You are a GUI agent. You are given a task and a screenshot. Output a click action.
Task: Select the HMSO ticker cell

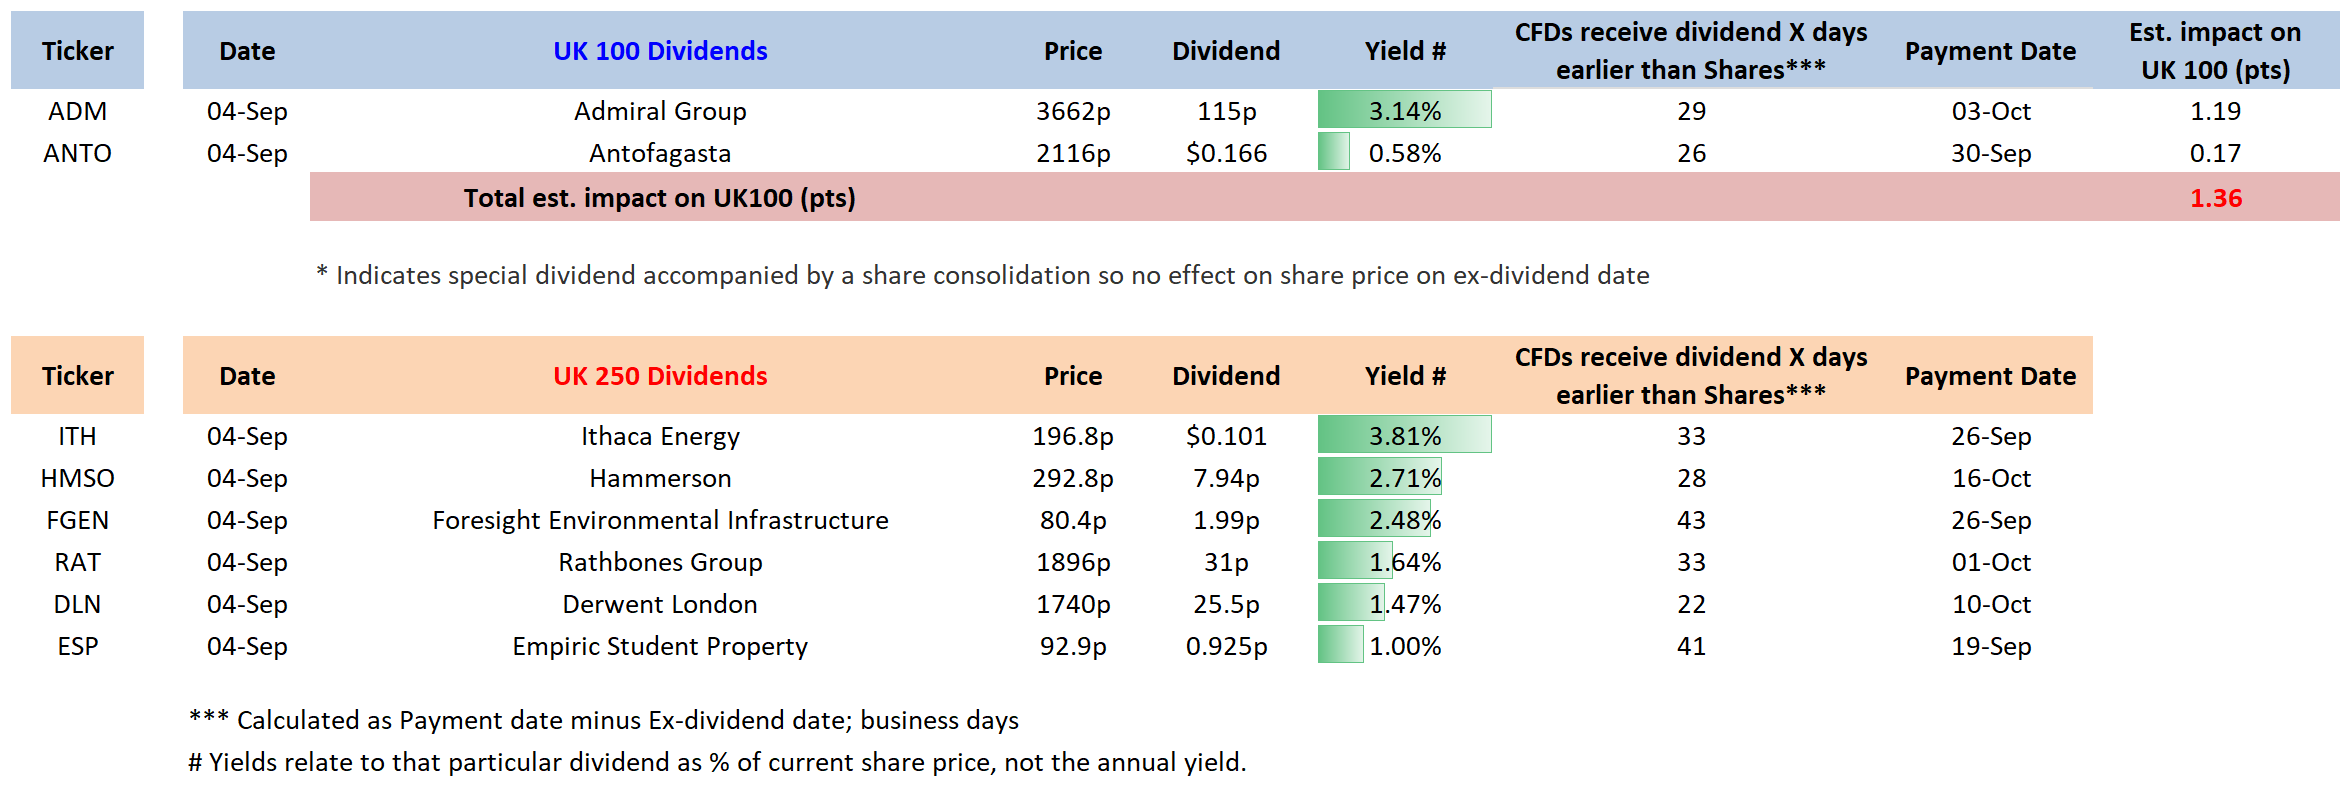click(77, 478)
